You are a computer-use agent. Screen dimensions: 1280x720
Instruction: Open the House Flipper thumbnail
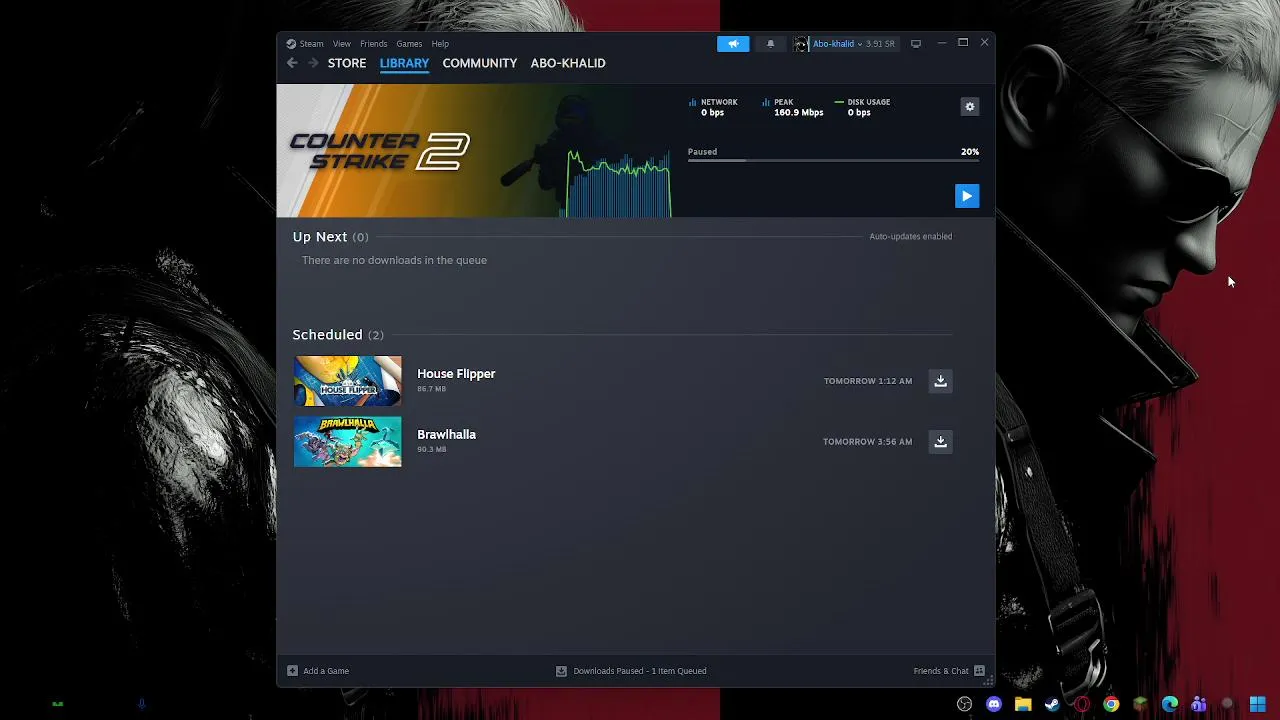click(x=347, y=381)
